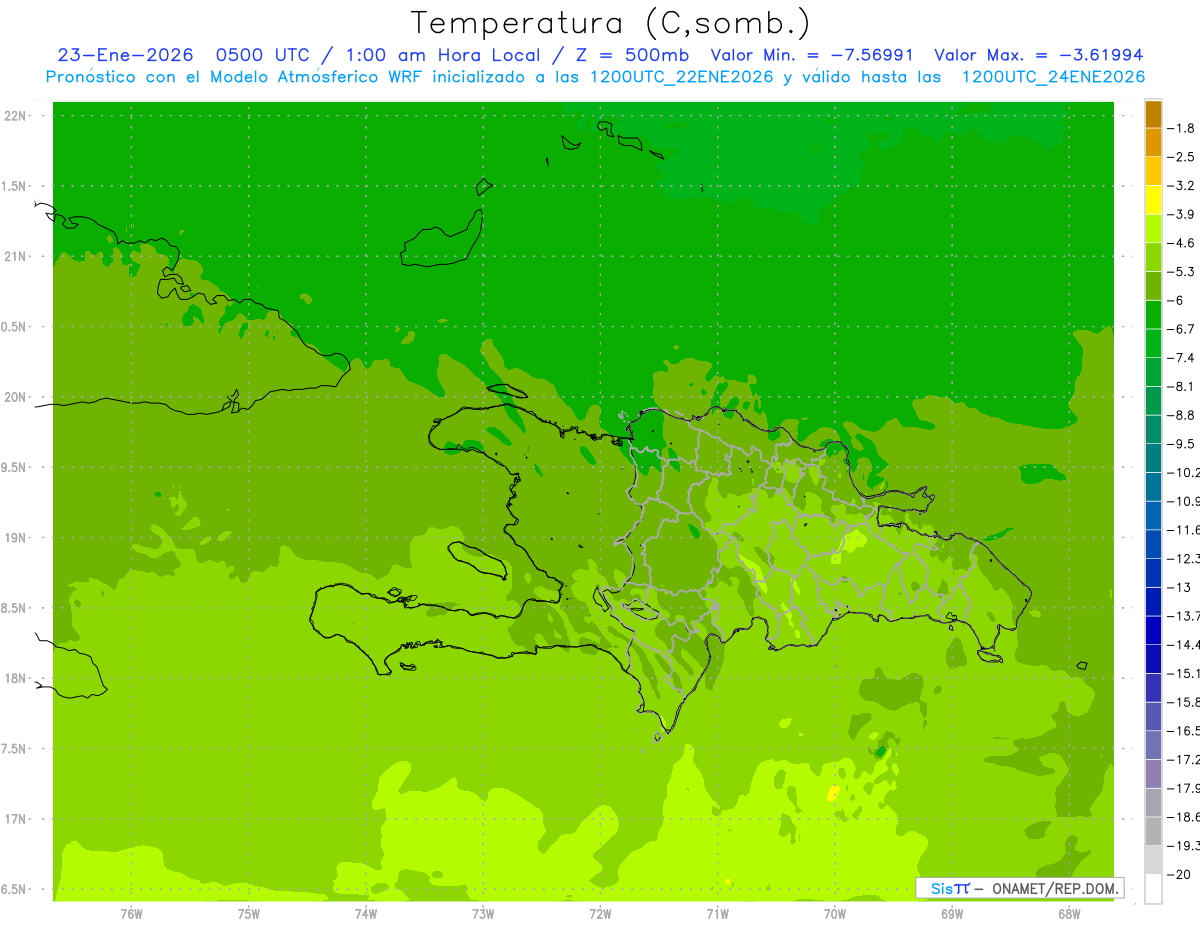Click the brown swatch above the -1.8 label

1153,114
